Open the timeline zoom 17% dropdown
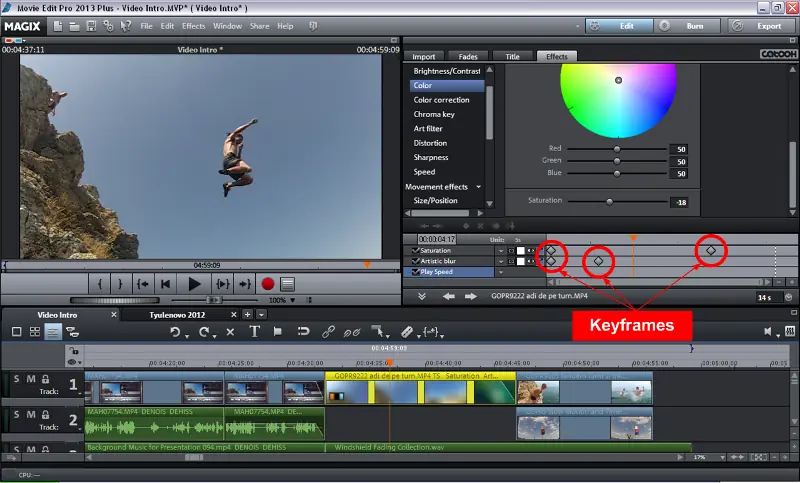The height and width of the screenshot is (483, 800). coord(722,457)
